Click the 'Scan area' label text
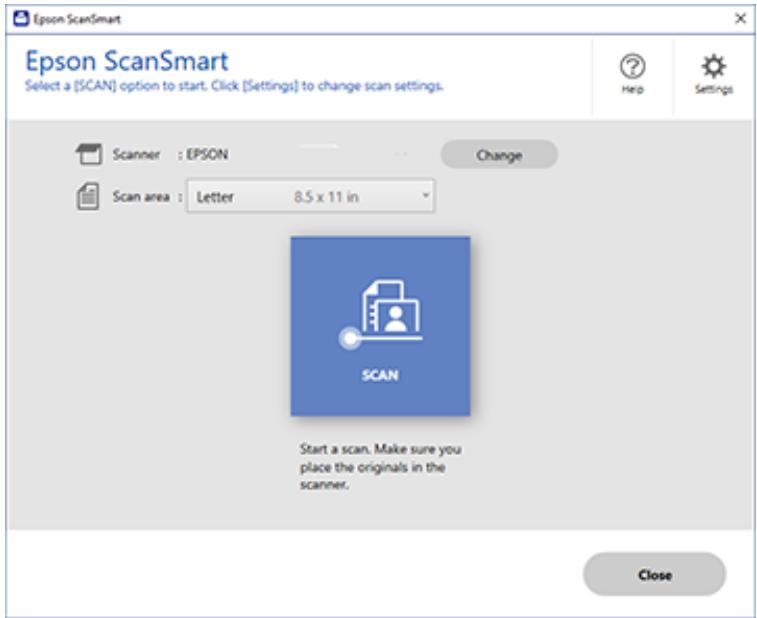Image resolution: width=757 pixels, height=618 pixels. tap(141, 197)
